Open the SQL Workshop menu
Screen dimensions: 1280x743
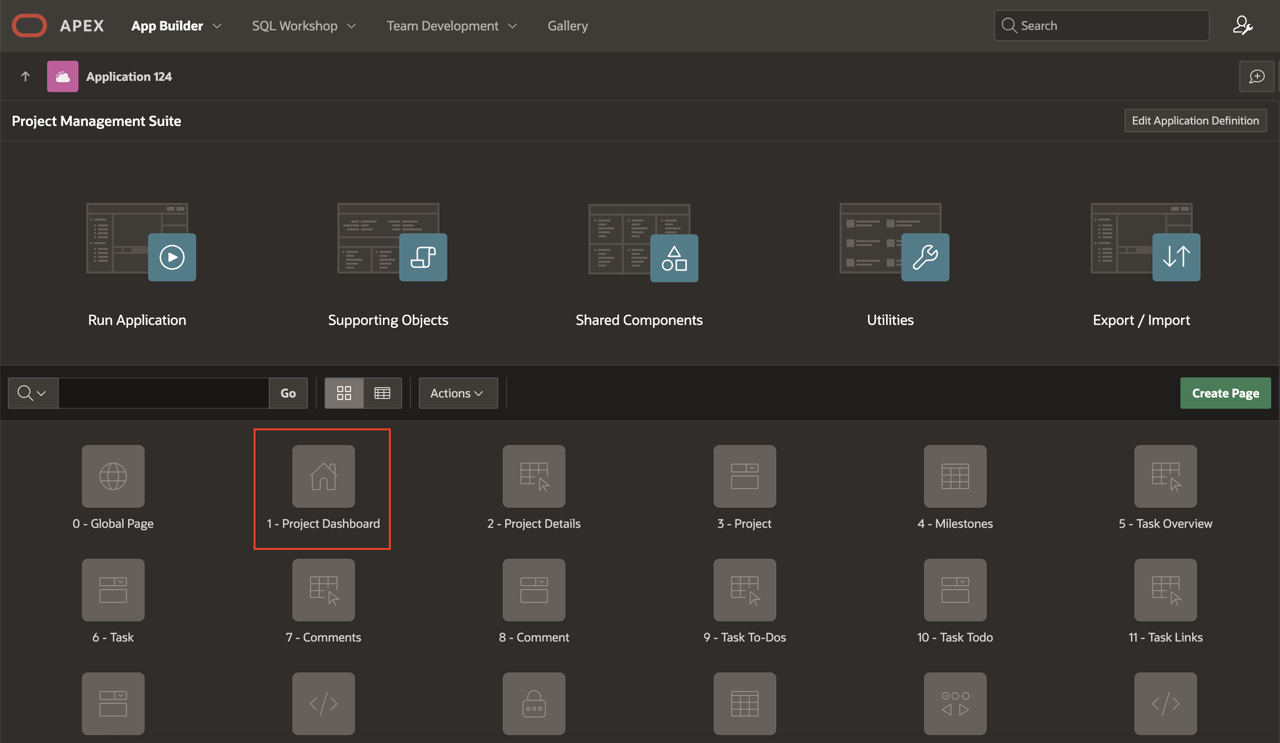coord(303,26)
